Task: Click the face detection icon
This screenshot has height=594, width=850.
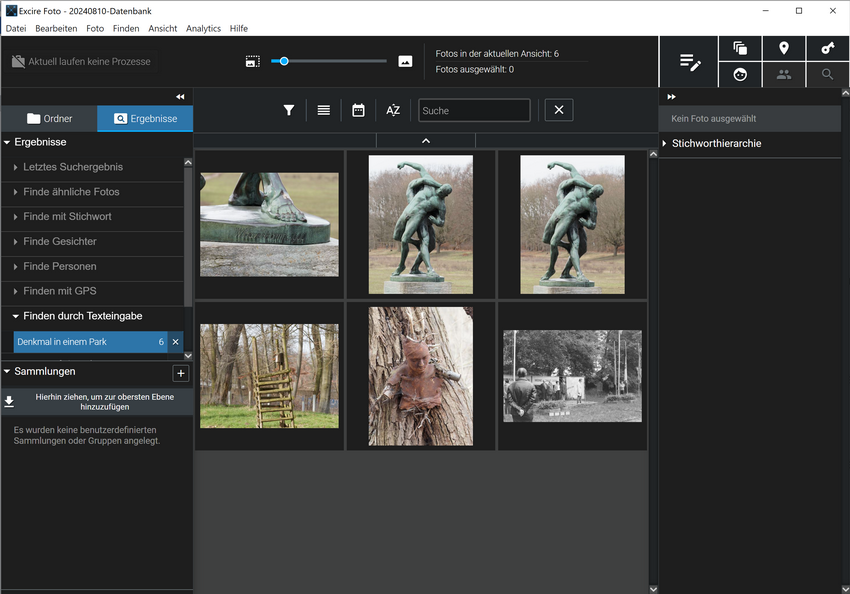Action: click(740, 74)
